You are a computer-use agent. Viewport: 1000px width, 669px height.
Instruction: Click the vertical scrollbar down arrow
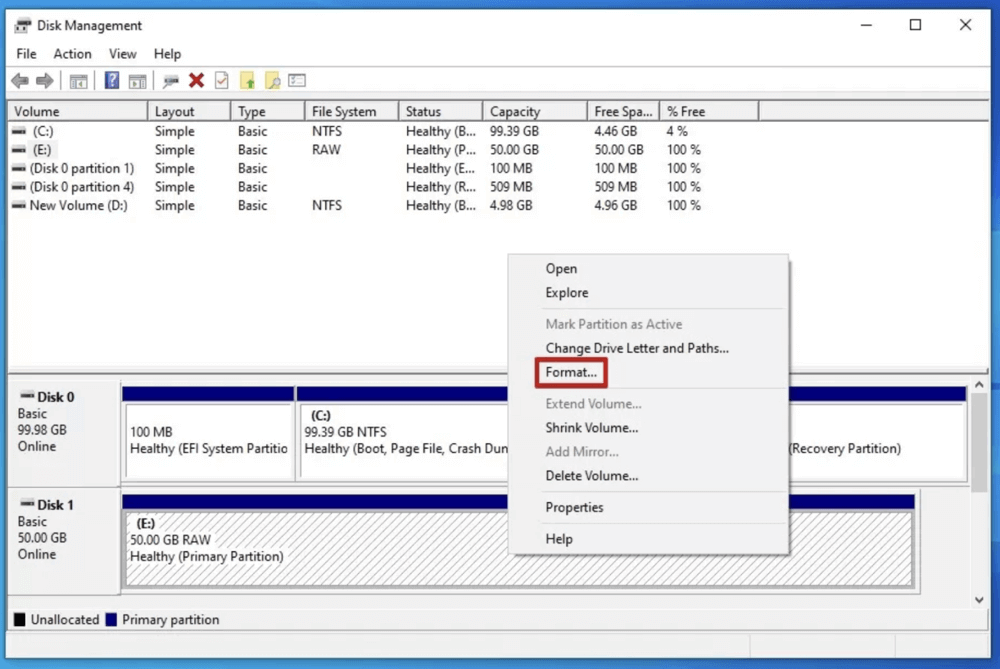[x=979, y=599]
